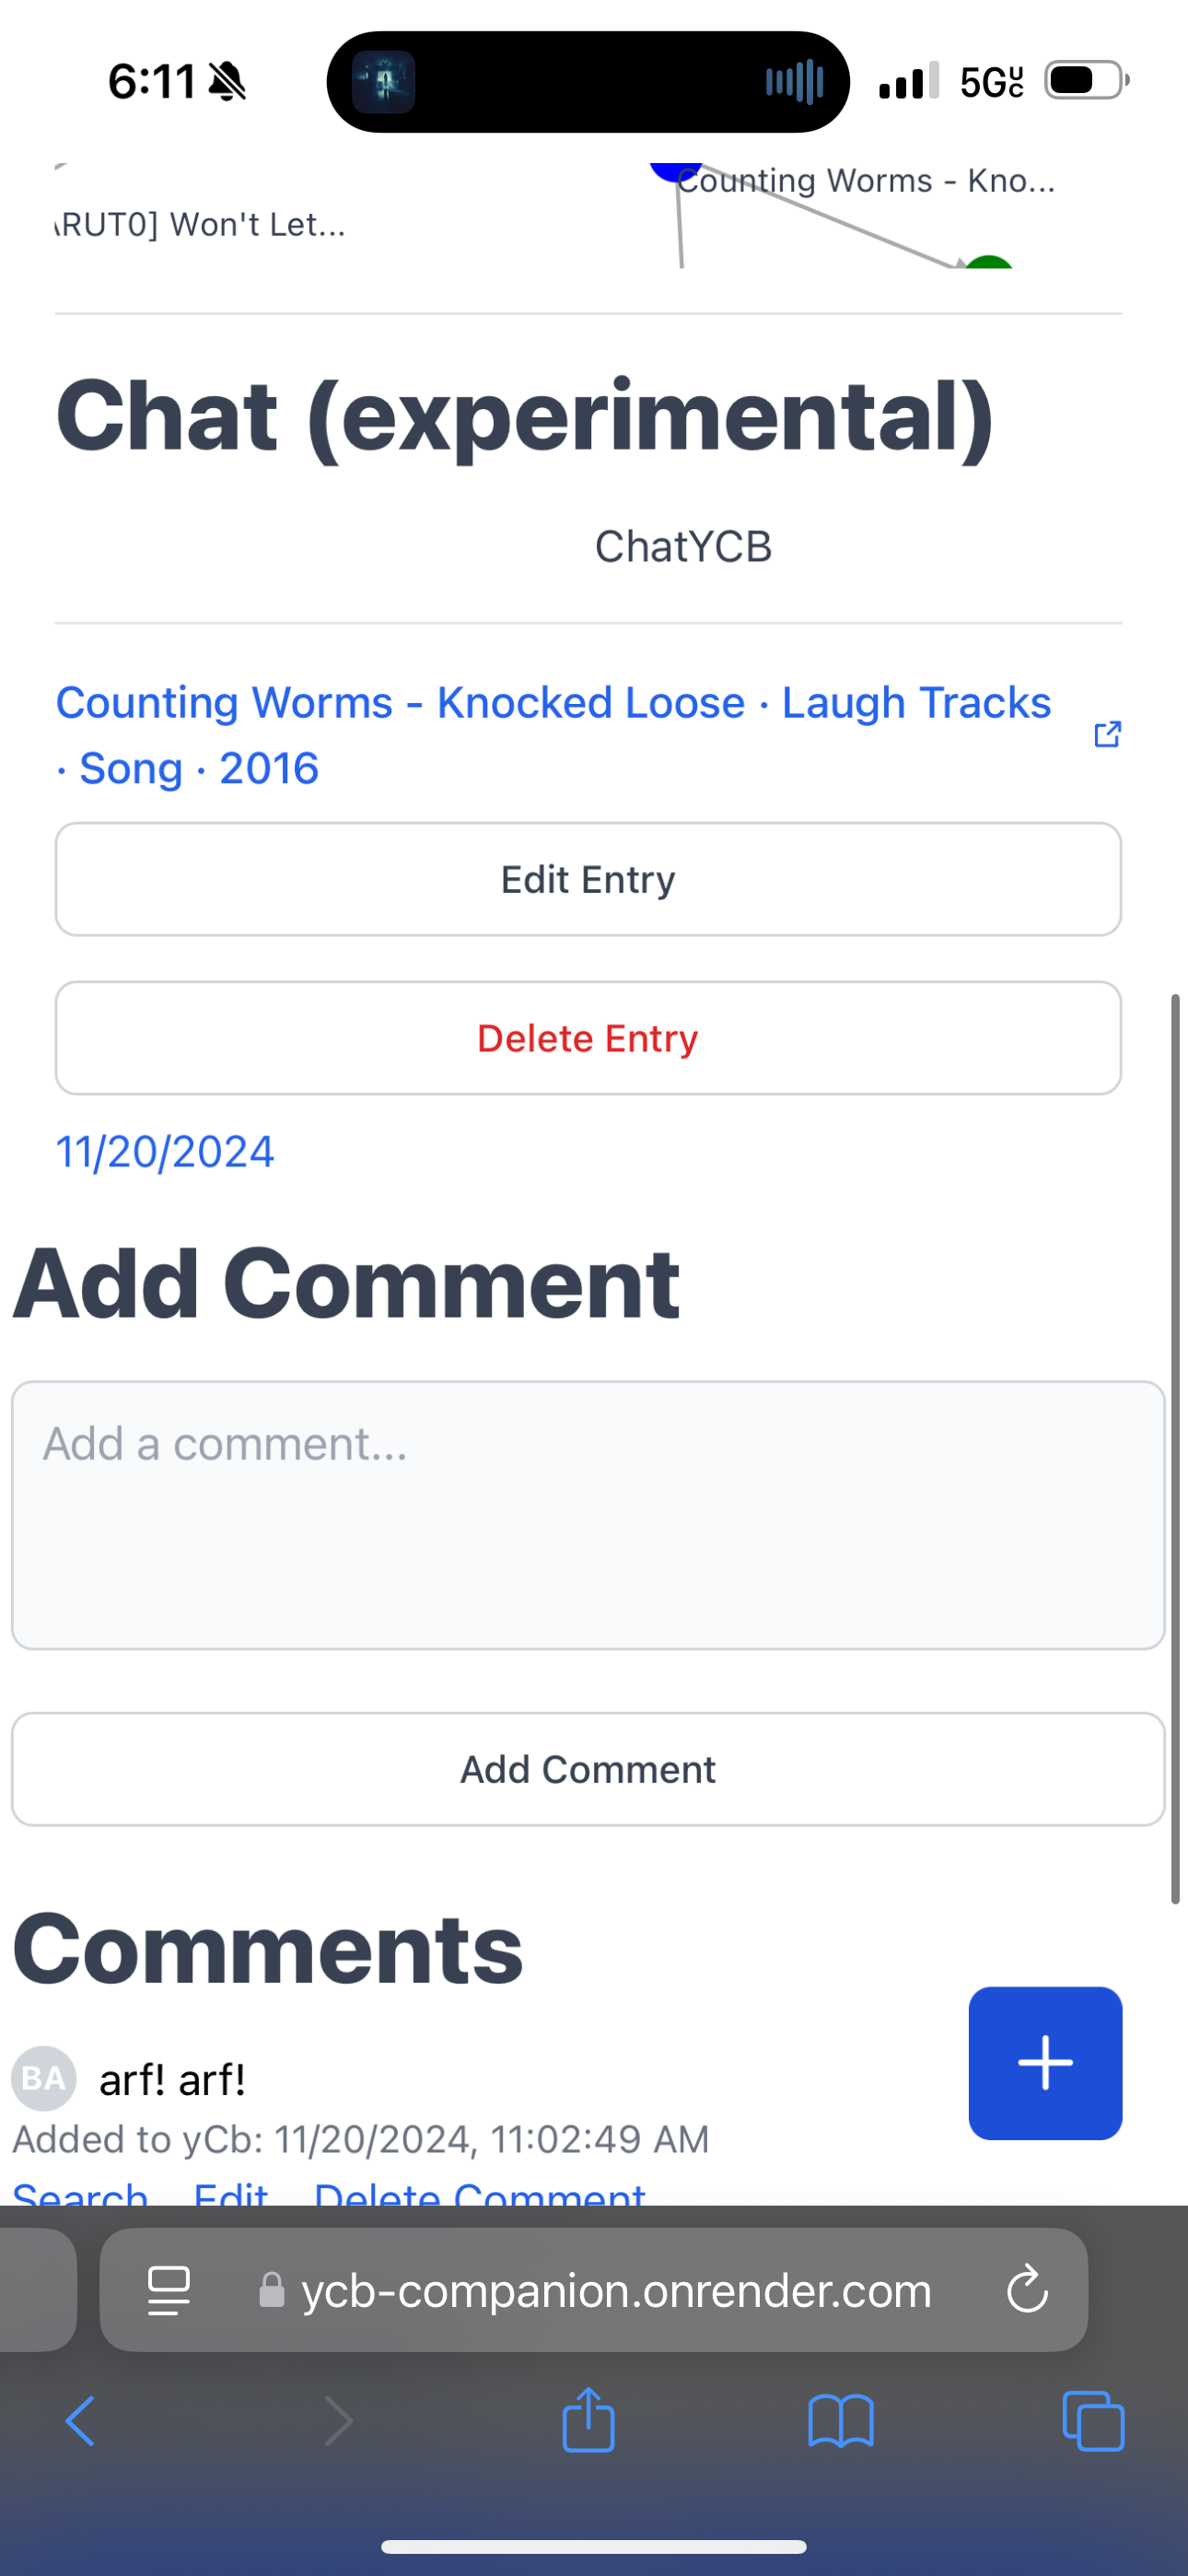Open Safari page settings reader icon
The height and width of the screenshot is (2576, 1188).
pos(169,2290)
